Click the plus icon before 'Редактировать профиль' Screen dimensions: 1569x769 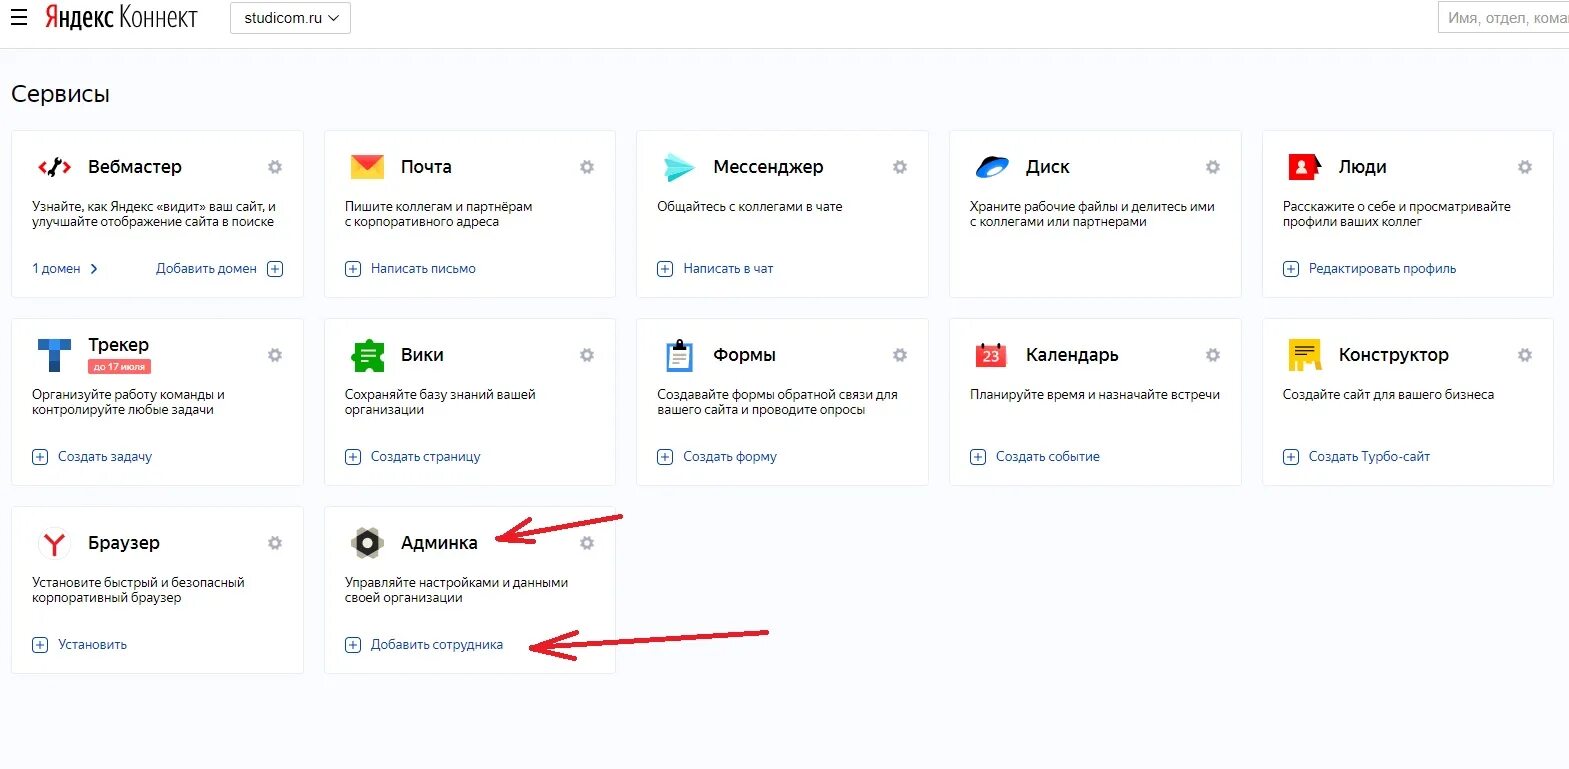tap(1291, 268)
